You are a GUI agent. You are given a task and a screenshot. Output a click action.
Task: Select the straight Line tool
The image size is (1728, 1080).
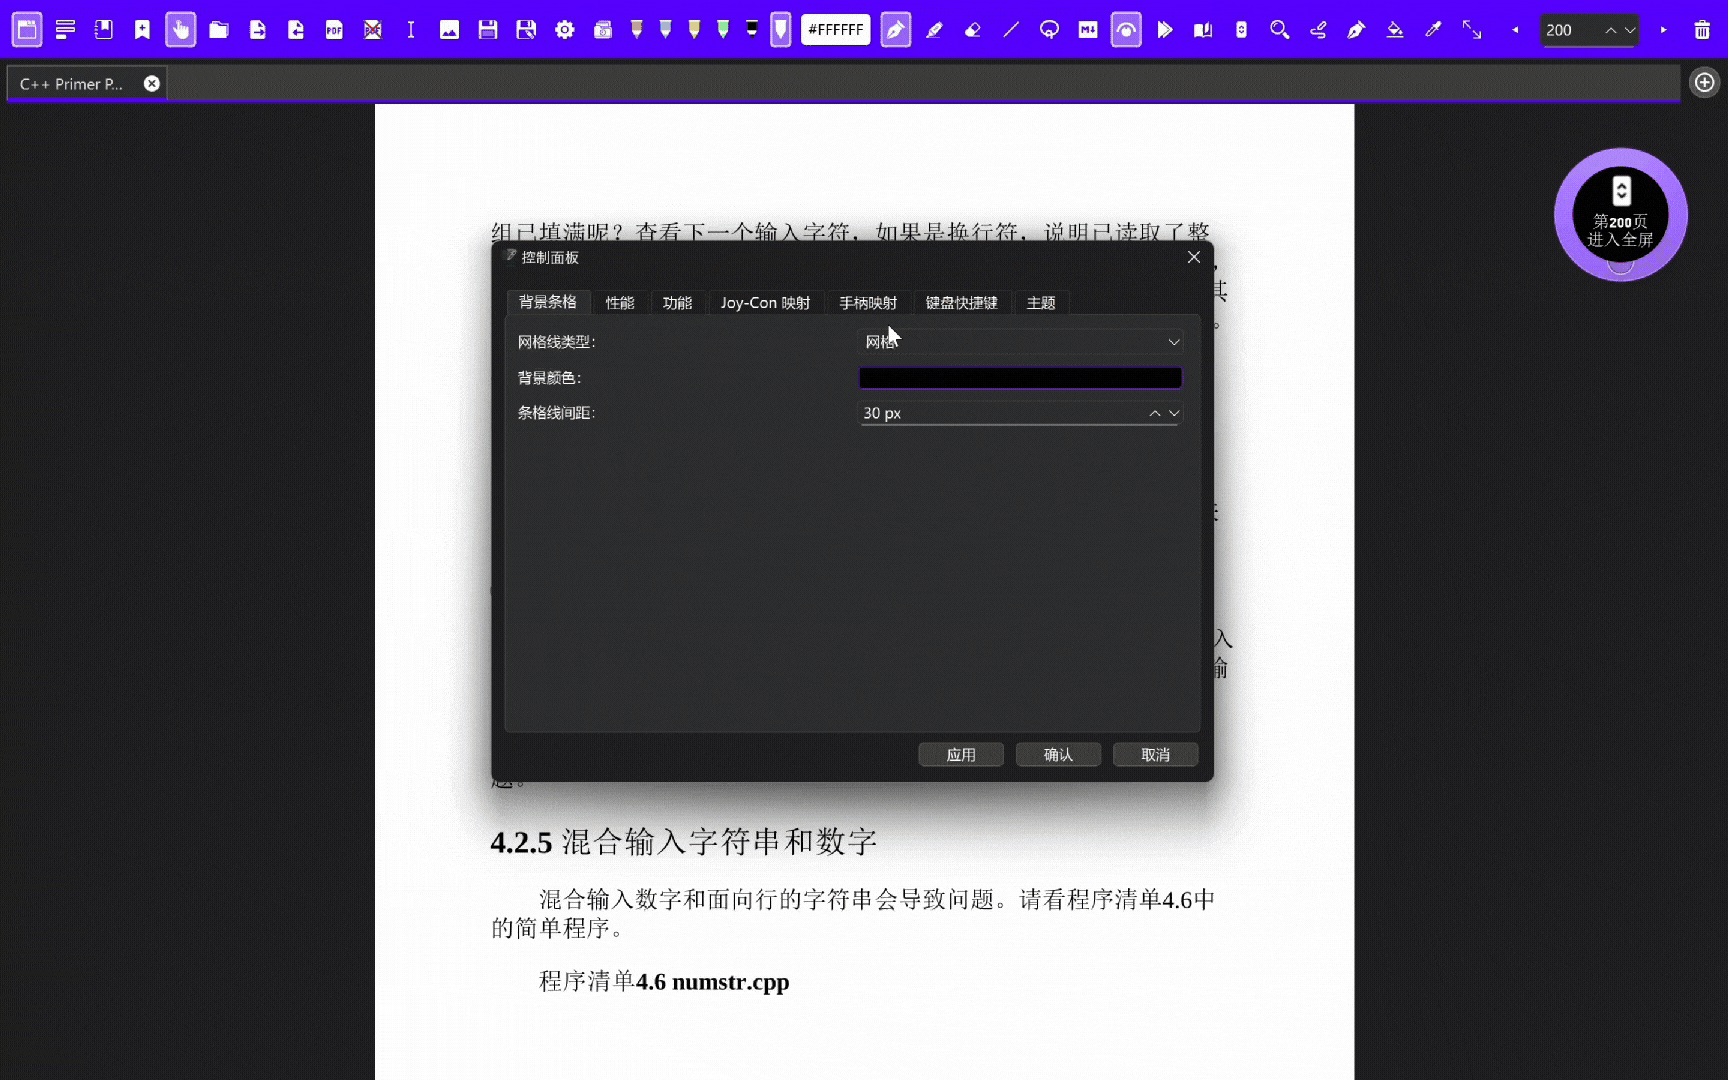tap(1010, 29)
